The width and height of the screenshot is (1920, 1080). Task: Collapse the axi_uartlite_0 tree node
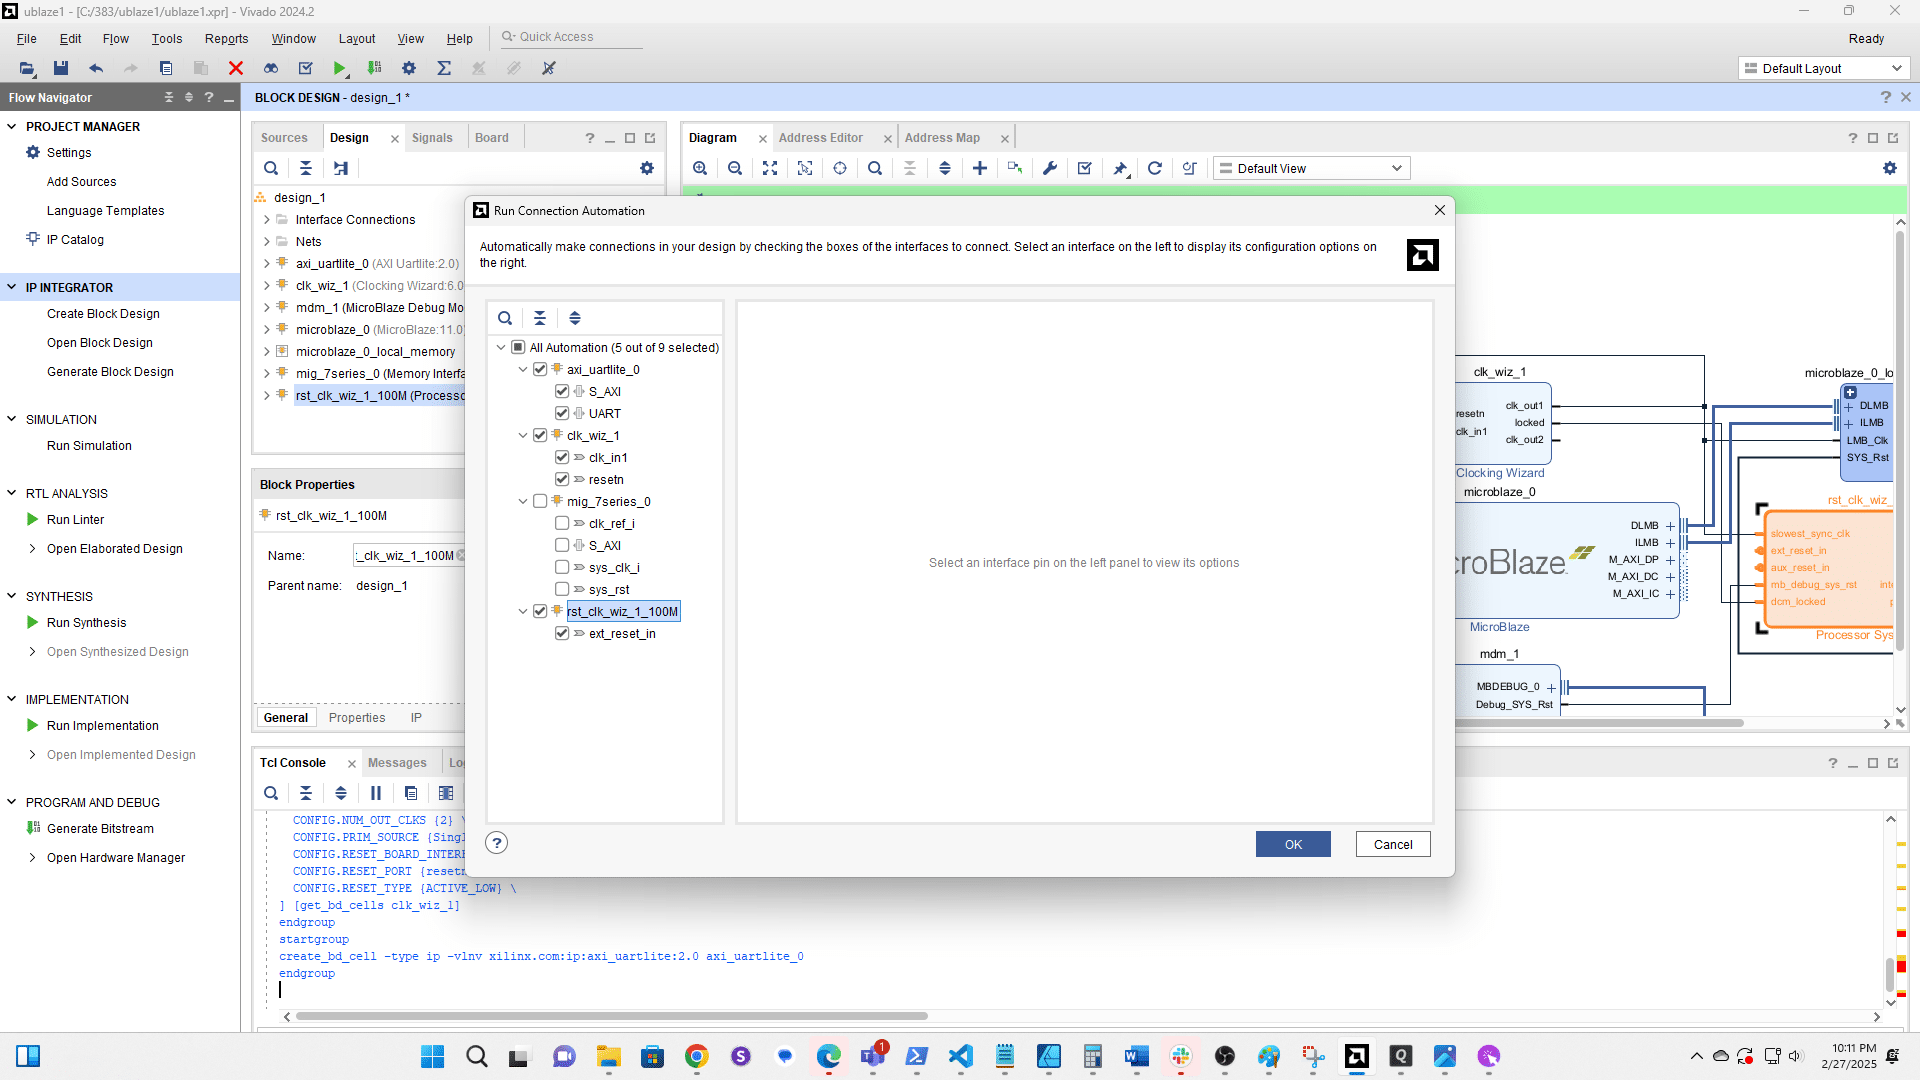point(522,370)
